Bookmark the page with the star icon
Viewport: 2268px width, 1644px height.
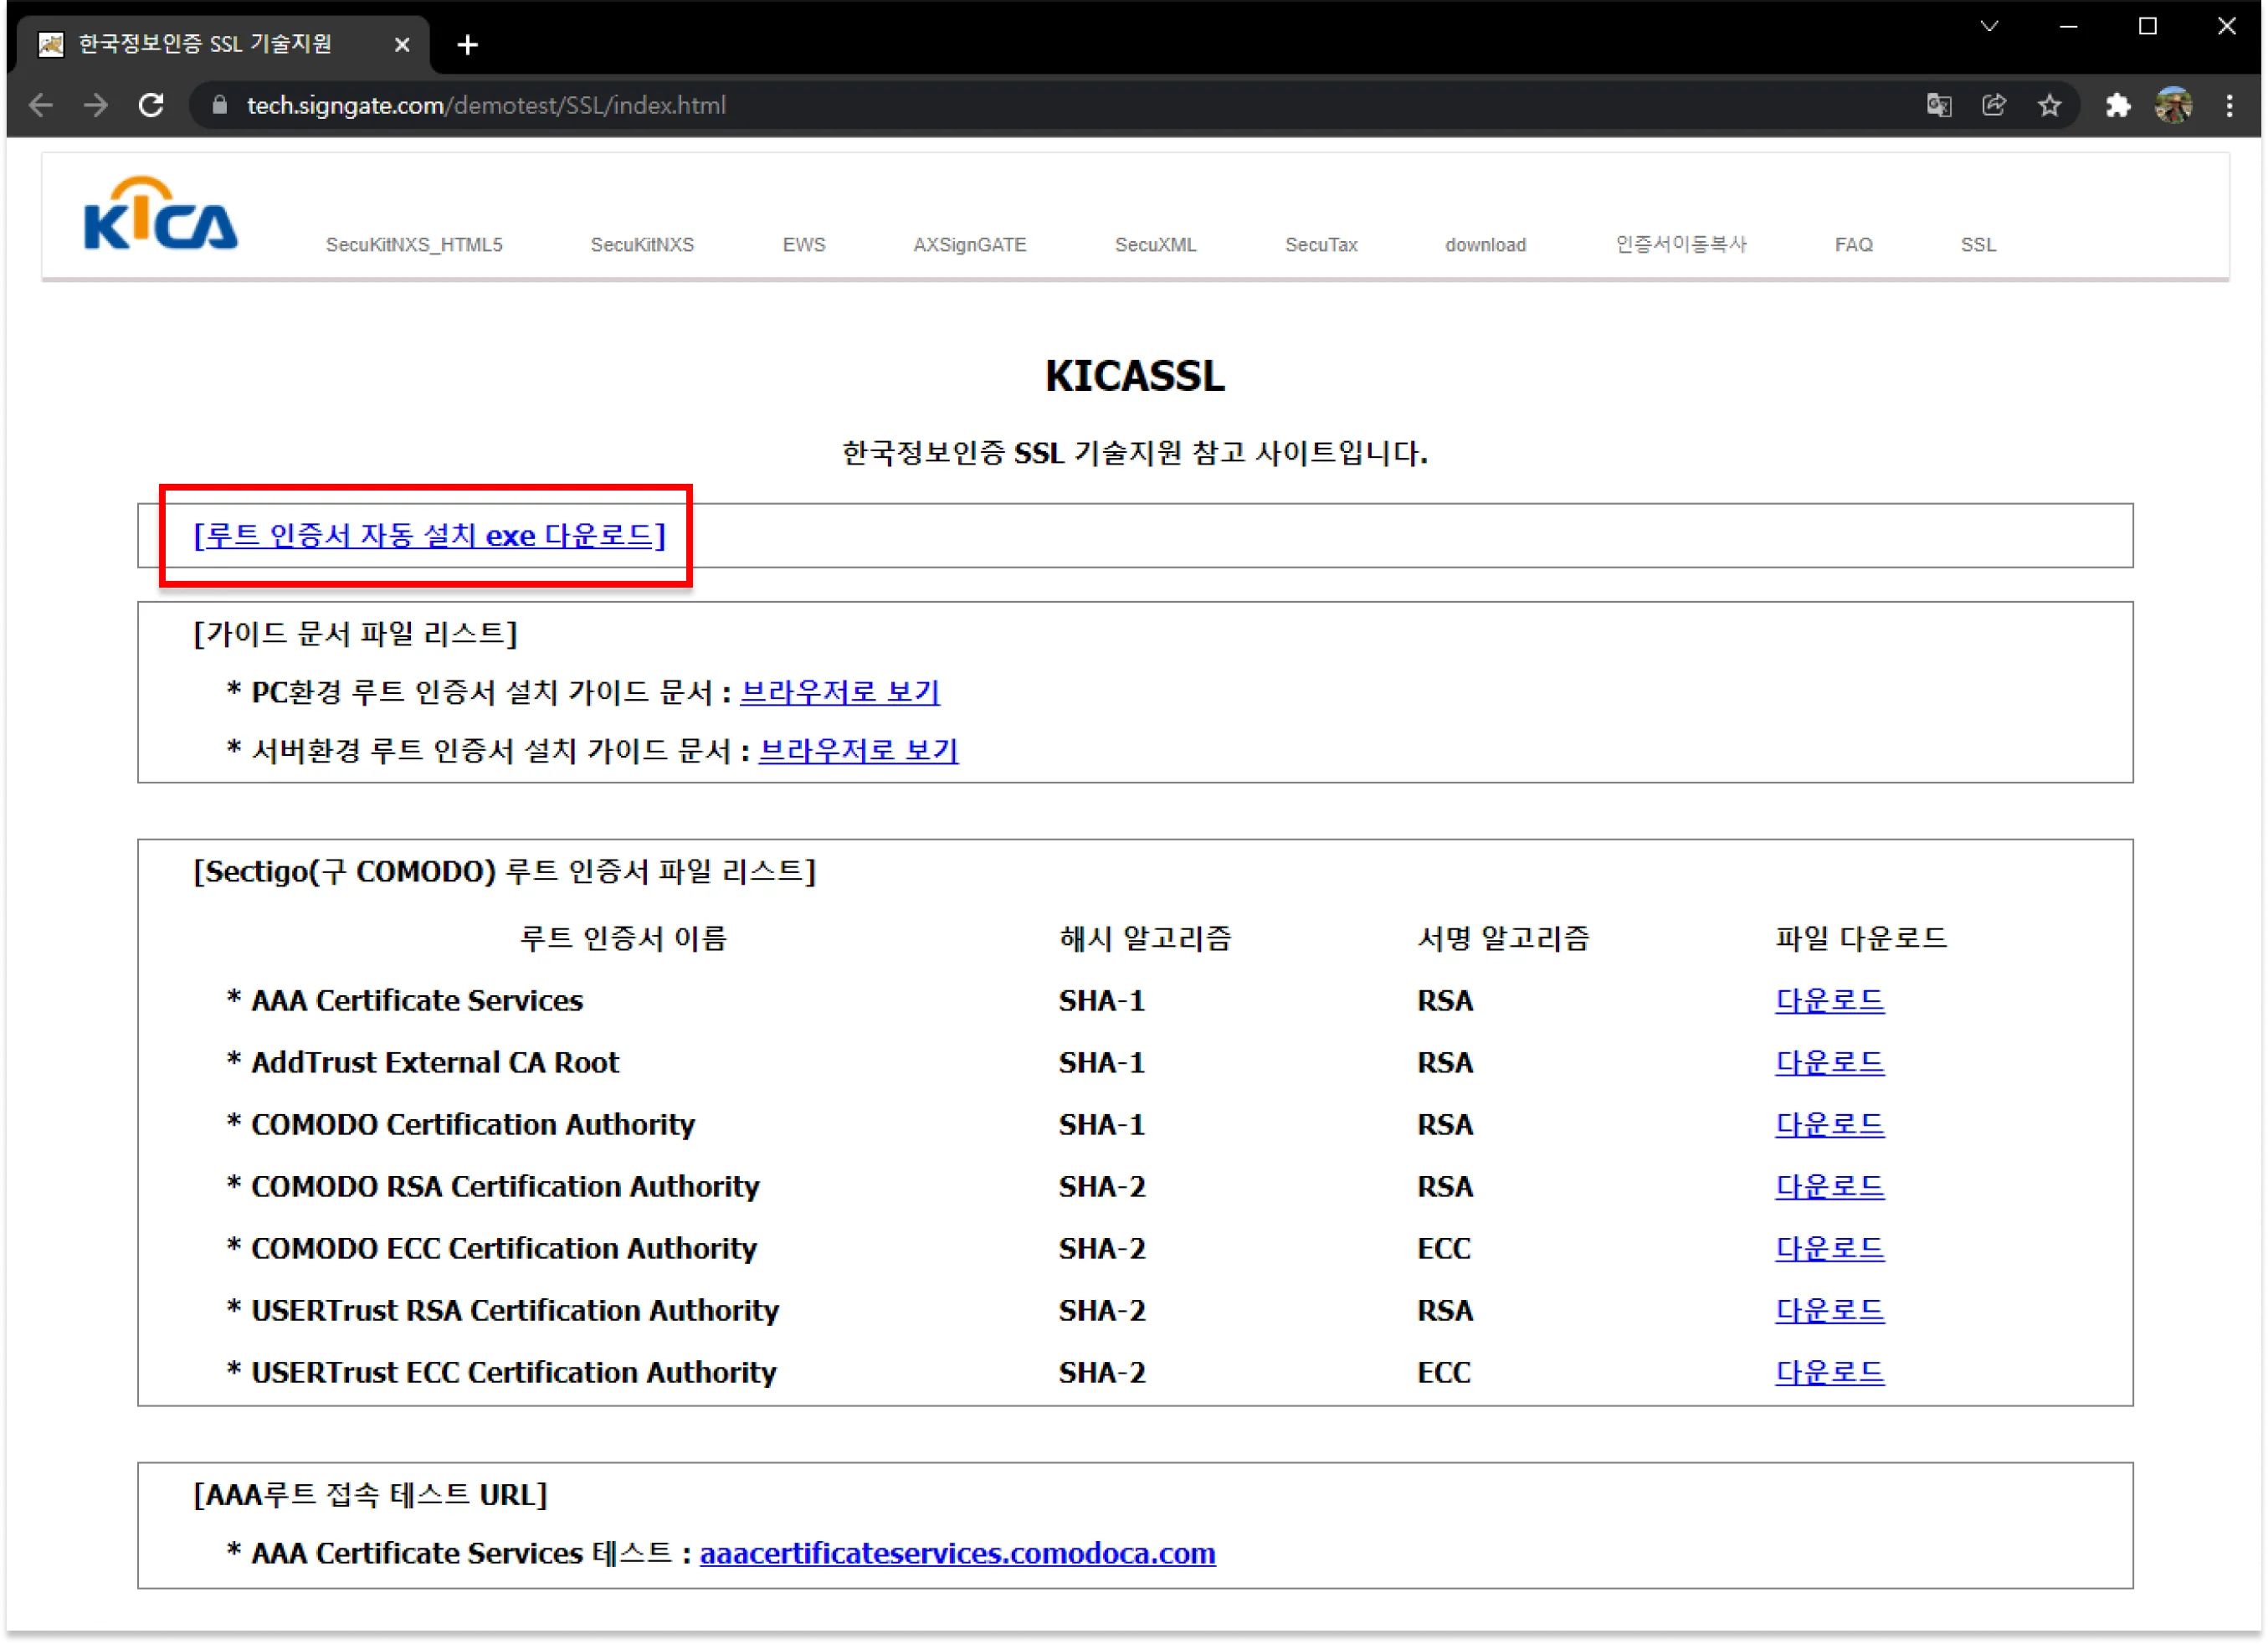pos(2049,105)
